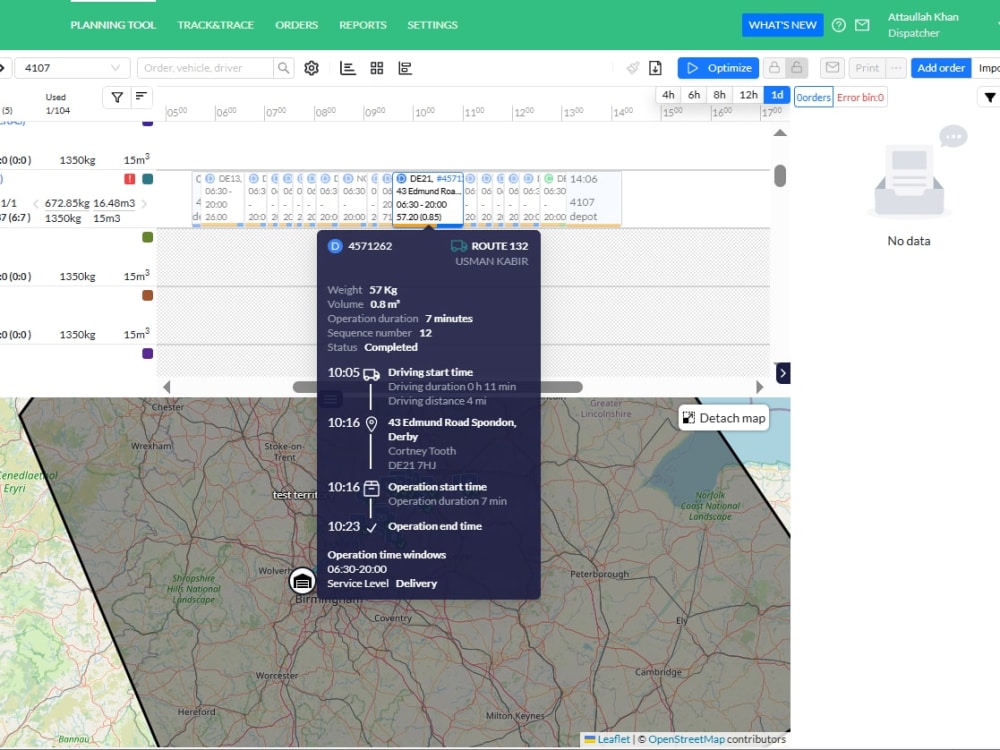Open the Planning Tool tab

(113, 25)
